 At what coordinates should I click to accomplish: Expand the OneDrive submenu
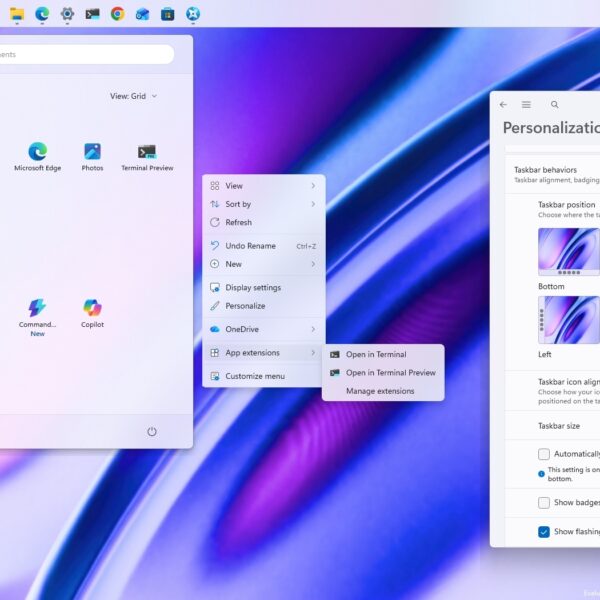[264, 329]
